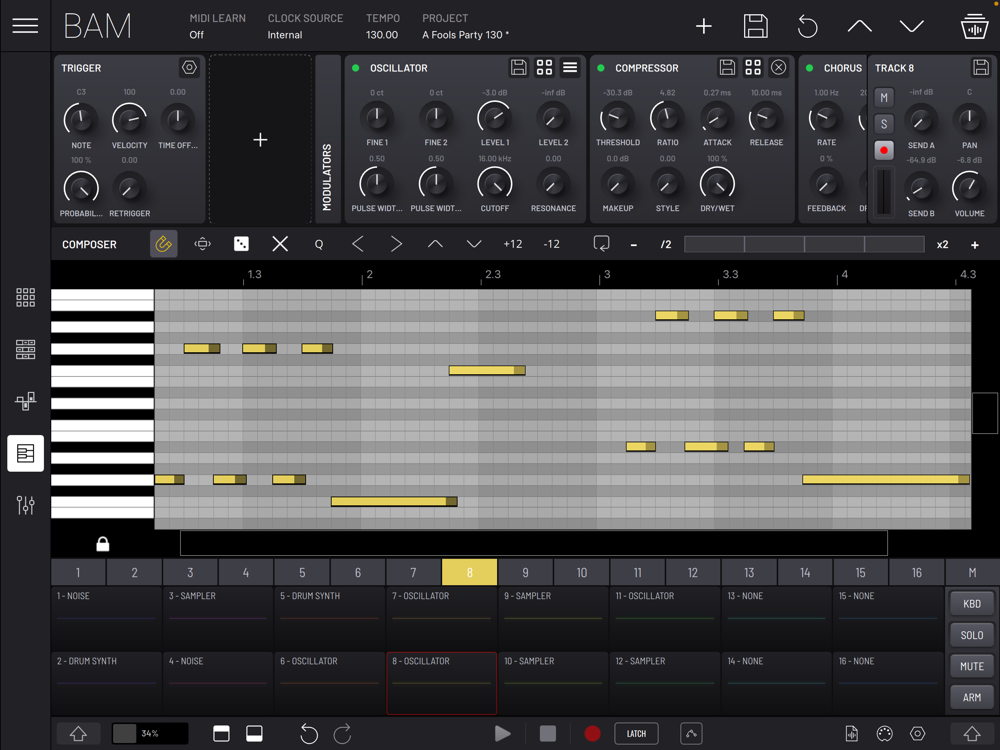This screenshot has width=1000, height=750.
Task: Select track tab 9
Action: (x=525, y=573)
